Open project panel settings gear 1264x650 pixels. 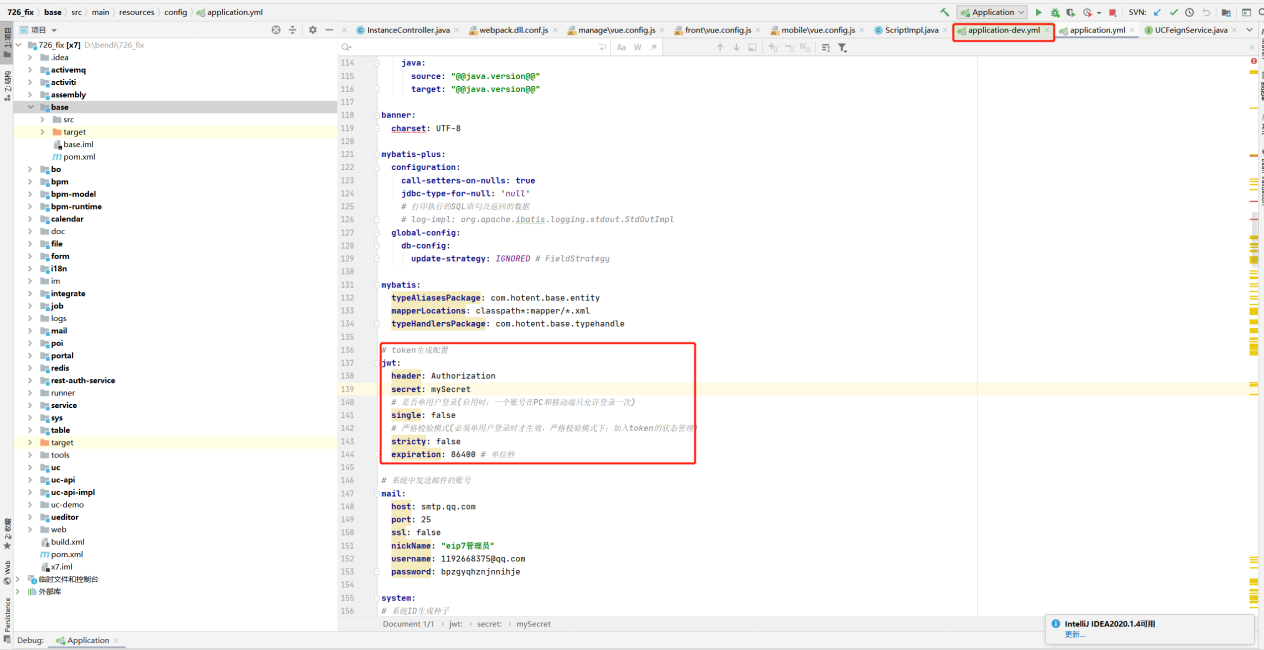(313, 30)
